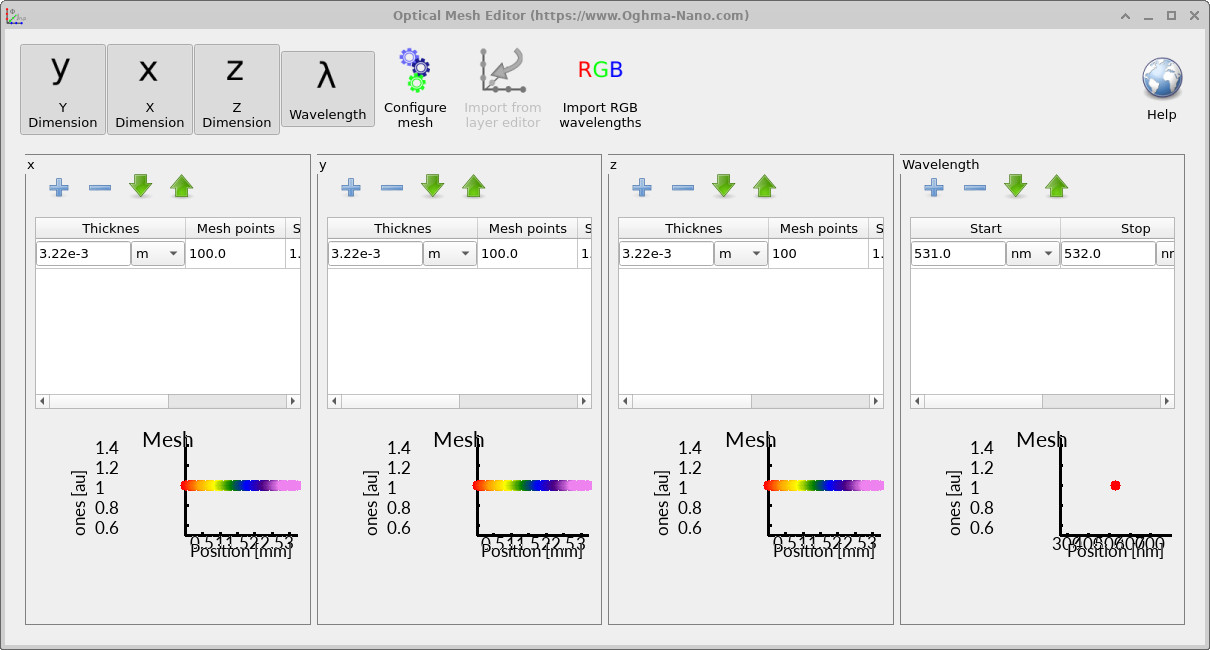Switch to the Wavelength section
Image resolution: width=1210 pixels, height=650 pixels.
(328, 89)
